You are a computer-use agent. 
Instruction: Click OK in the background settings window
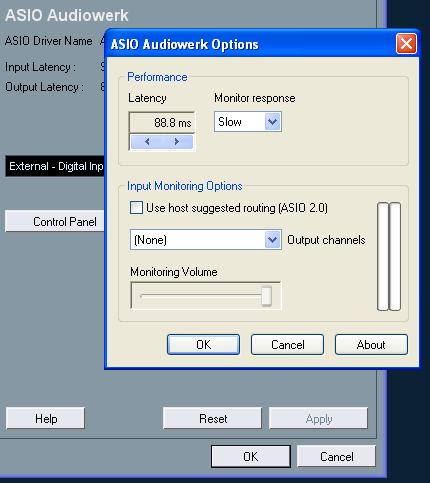(251, 456)
